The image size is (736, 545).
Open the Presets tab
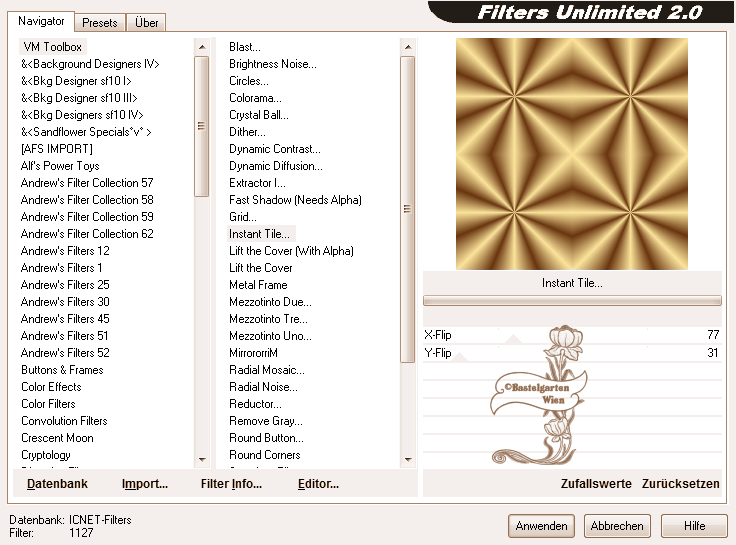pyautogui.click(x=100, y=23)
